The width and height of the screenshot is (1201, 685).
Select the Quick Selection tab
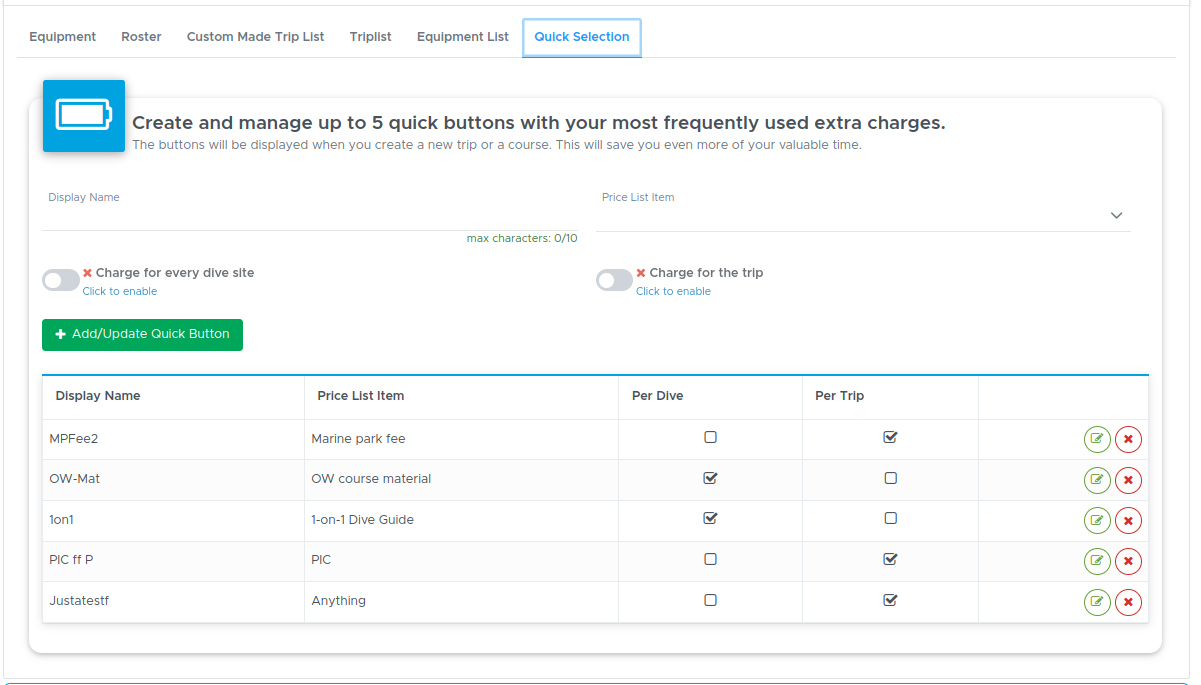[582, 37]
